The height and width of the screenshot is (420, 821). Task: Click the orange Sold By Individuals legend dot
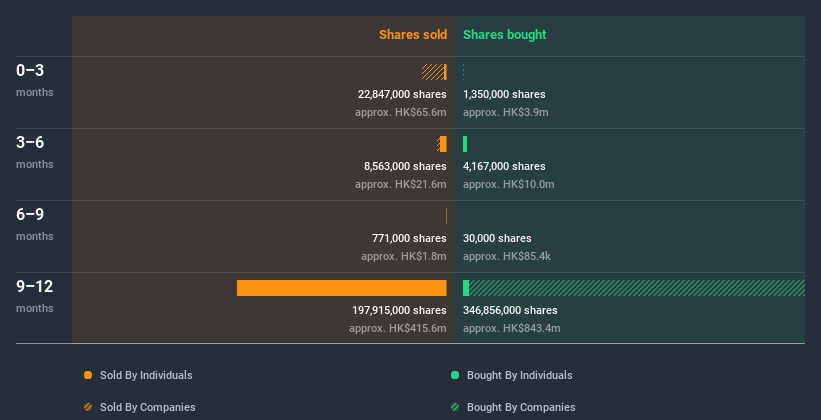point(88,375)
